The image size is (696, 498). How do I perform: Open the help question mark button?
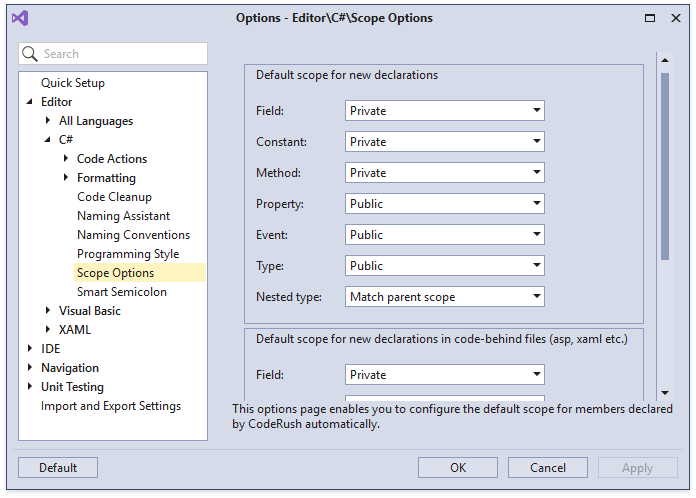coord(650,18)
